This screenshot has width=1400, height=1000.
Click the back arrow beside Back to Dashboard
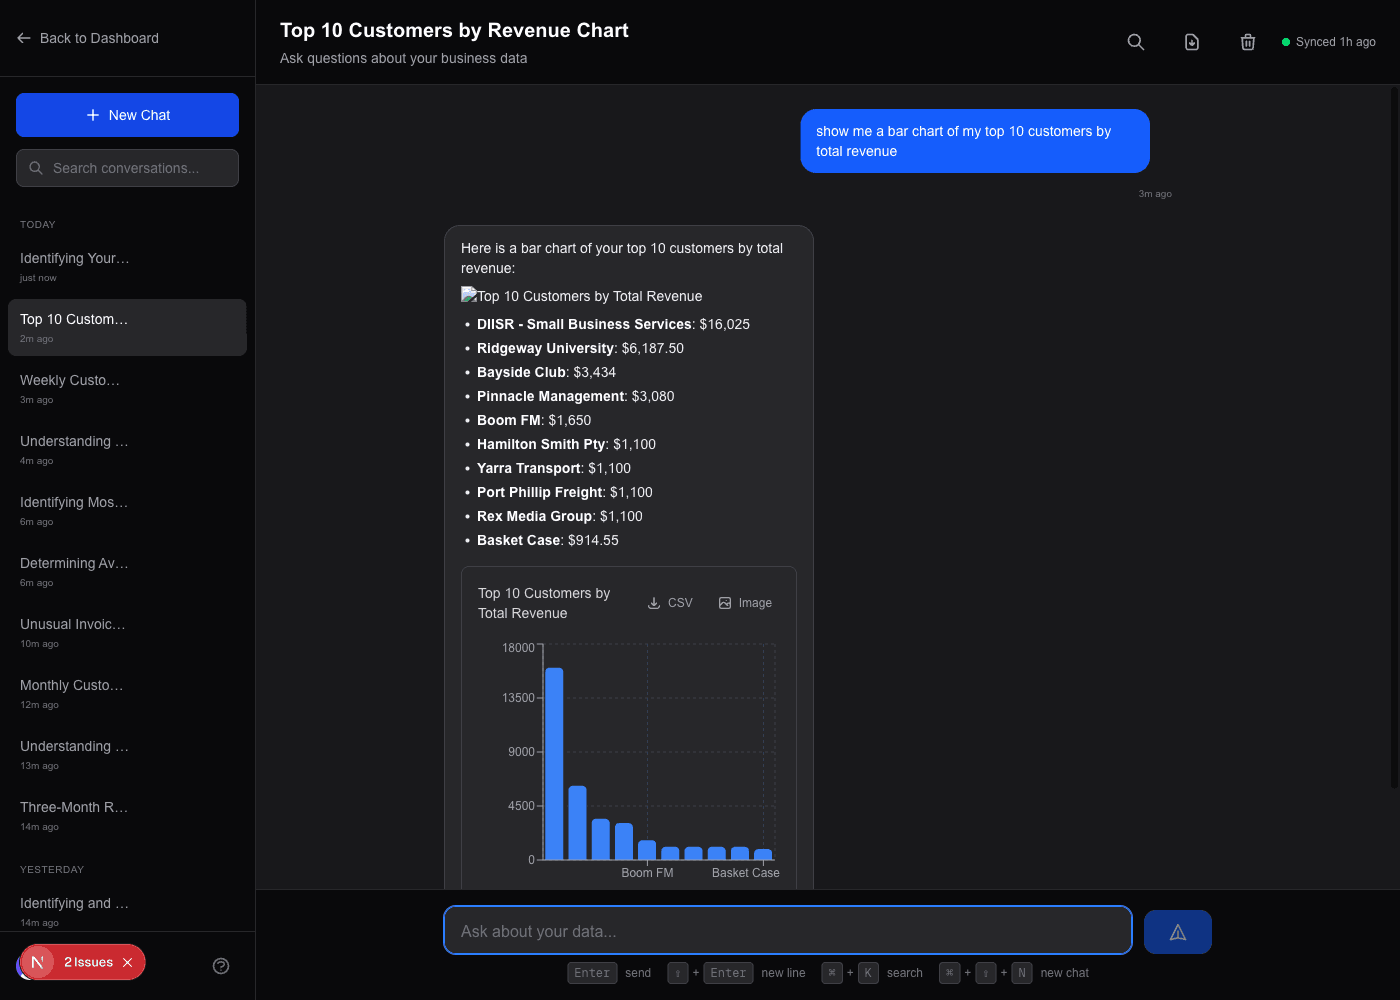[x=24, y=38]
